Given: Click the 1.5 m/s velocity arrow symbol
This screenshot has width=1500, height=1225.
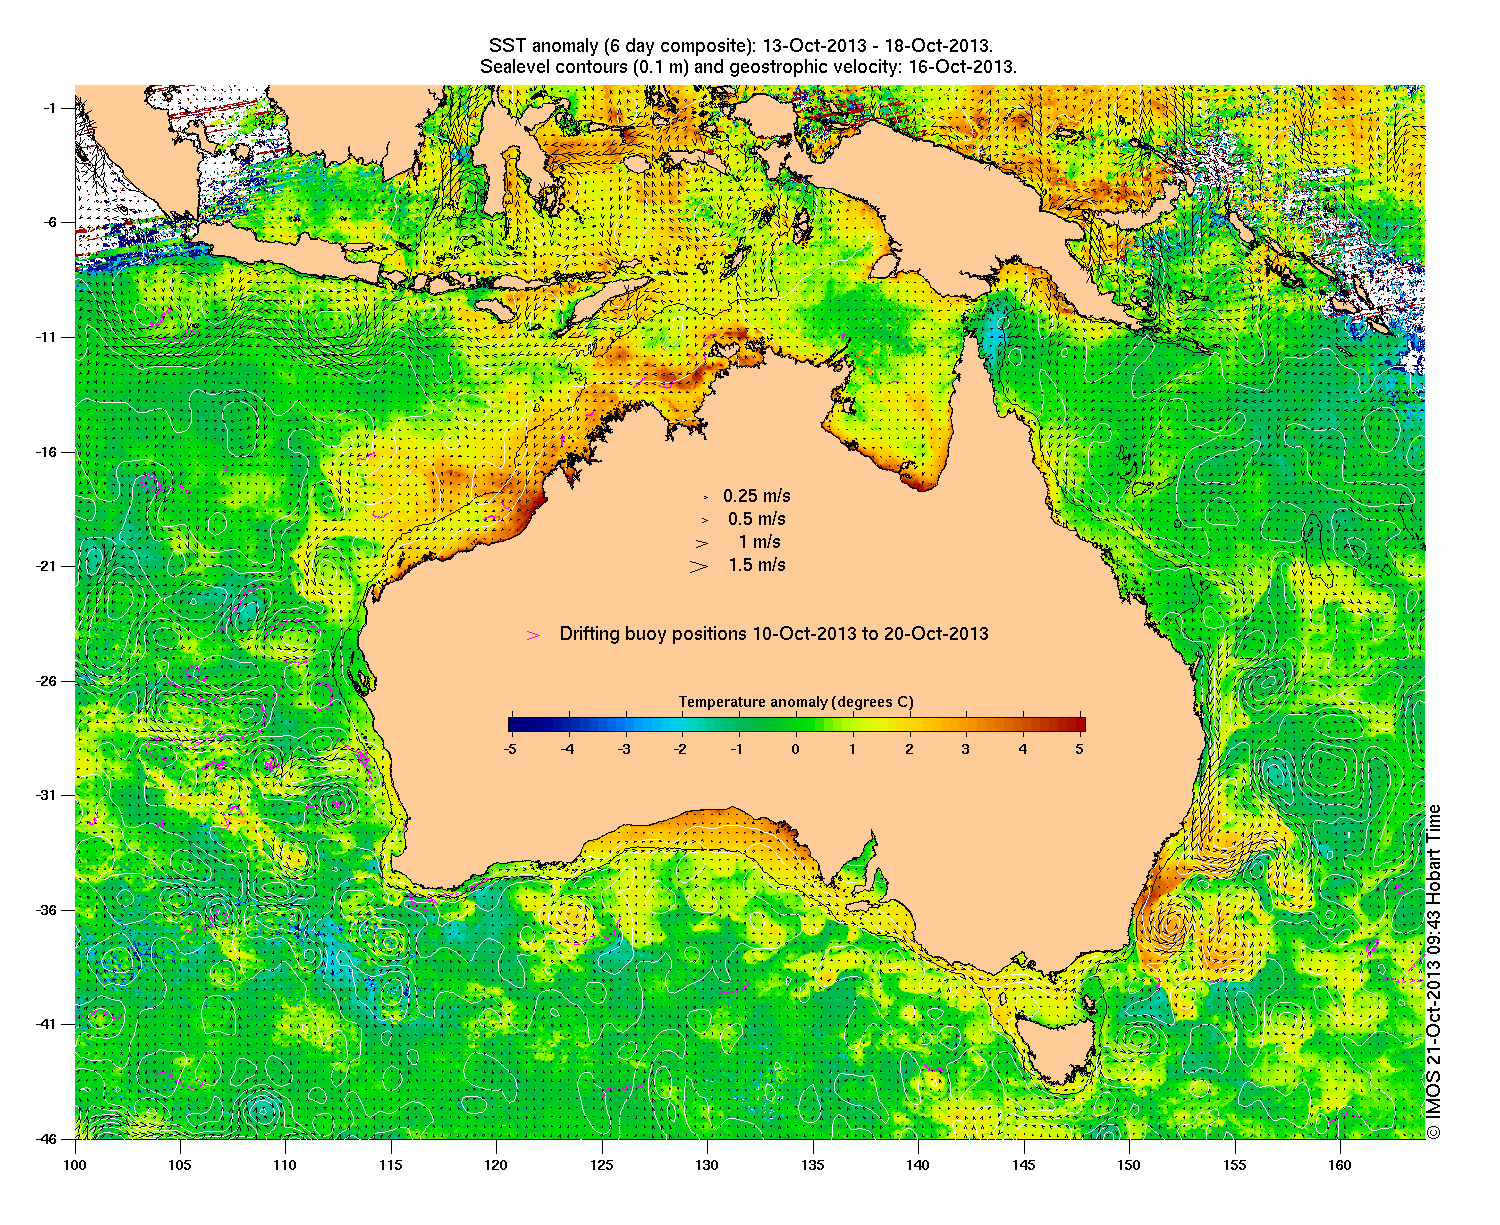Looking at the screenshot, I should pyautogui.click(x=698, y=566).
